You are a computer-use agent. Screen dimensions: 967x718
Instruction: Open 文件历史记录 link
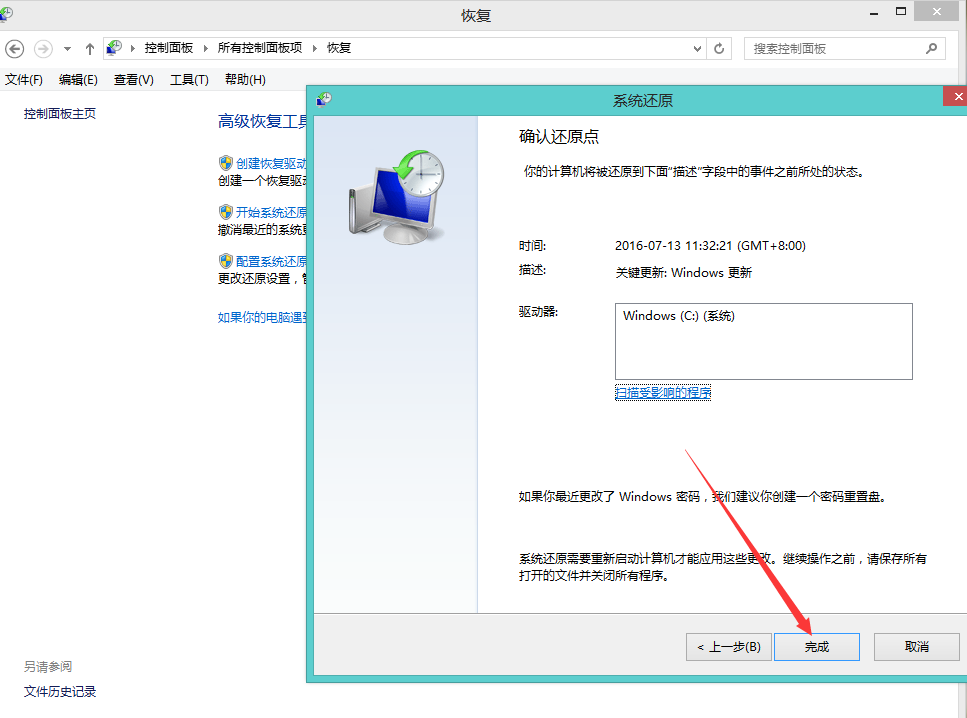click(x=60, y=691)
